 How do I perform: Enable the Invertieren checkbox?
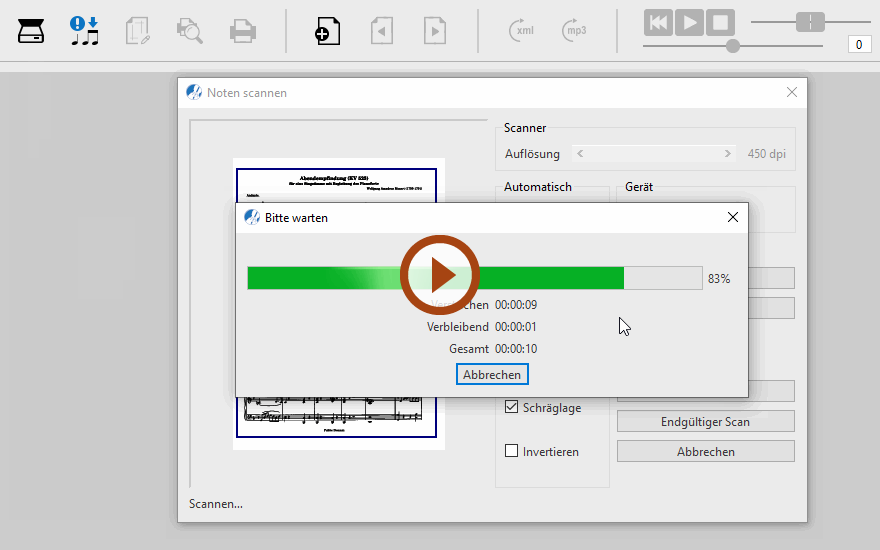pos(512,452)
